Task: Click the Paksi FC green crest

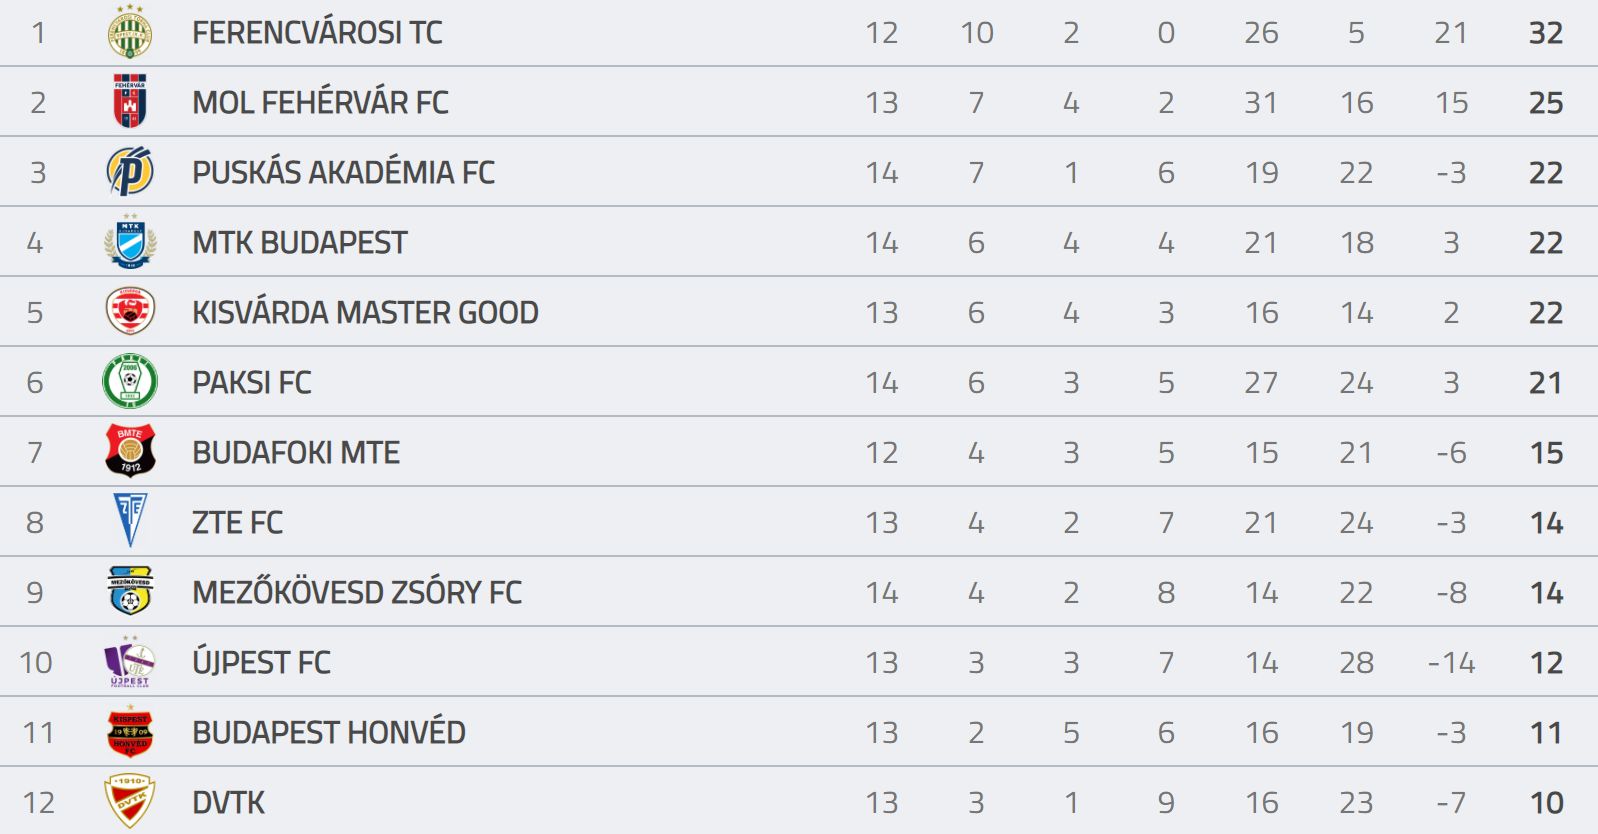Action: 130,381
